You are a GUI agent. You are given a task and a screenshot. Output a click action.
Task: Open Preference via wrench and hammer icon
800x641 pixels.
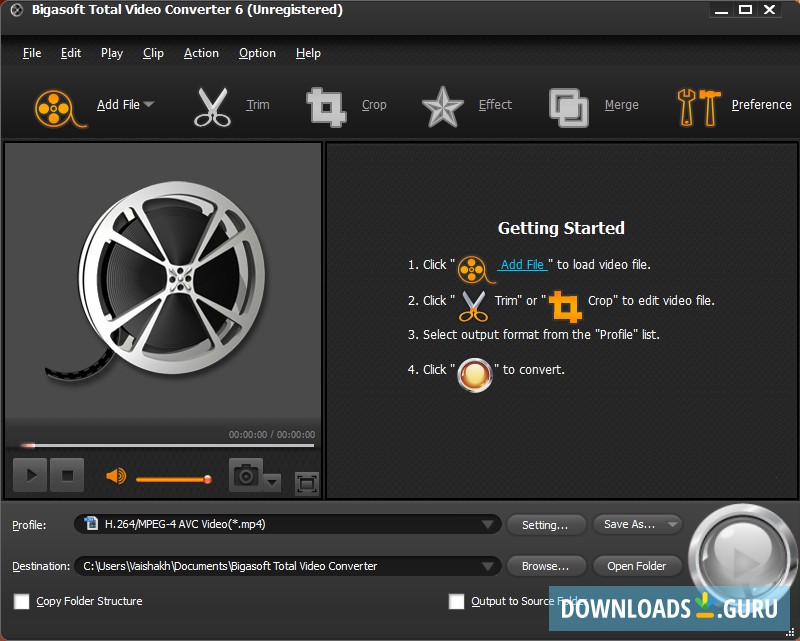(x=698, y=107)
